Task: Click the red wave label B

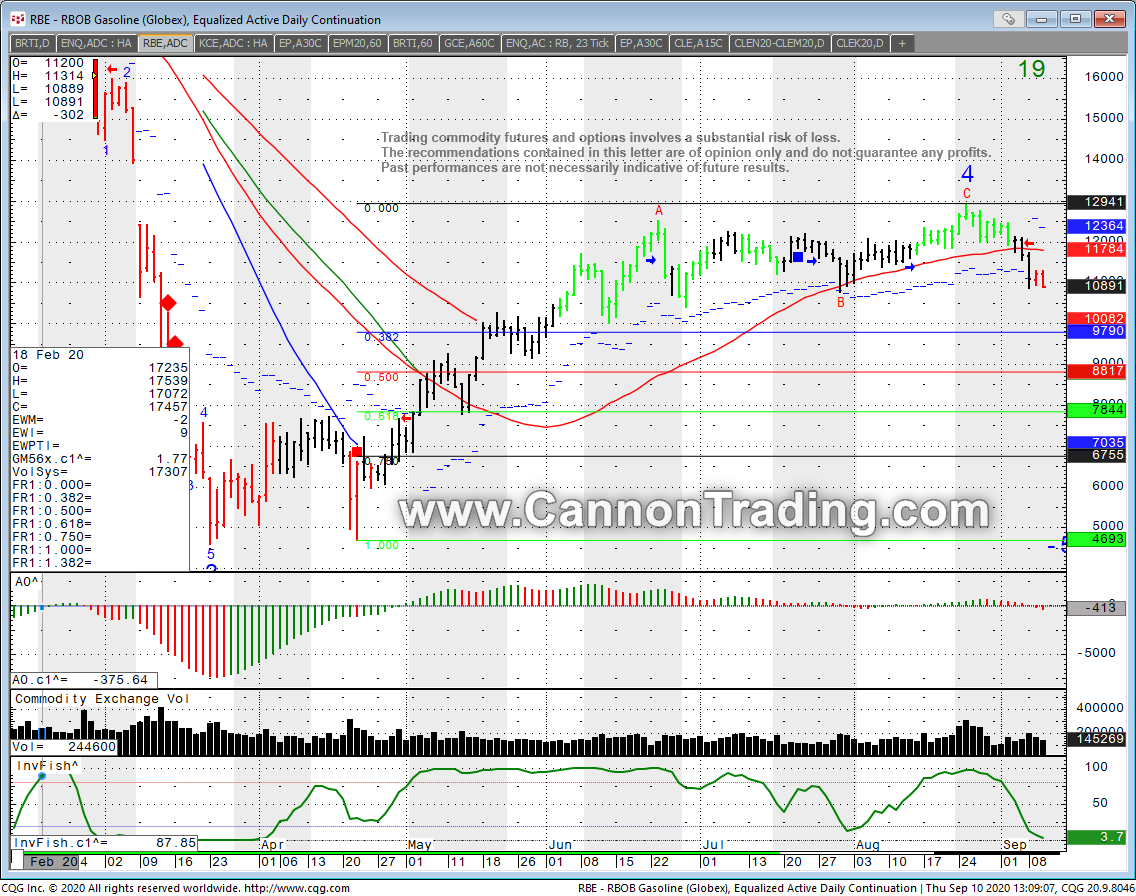Action: [x=840, y=303]
